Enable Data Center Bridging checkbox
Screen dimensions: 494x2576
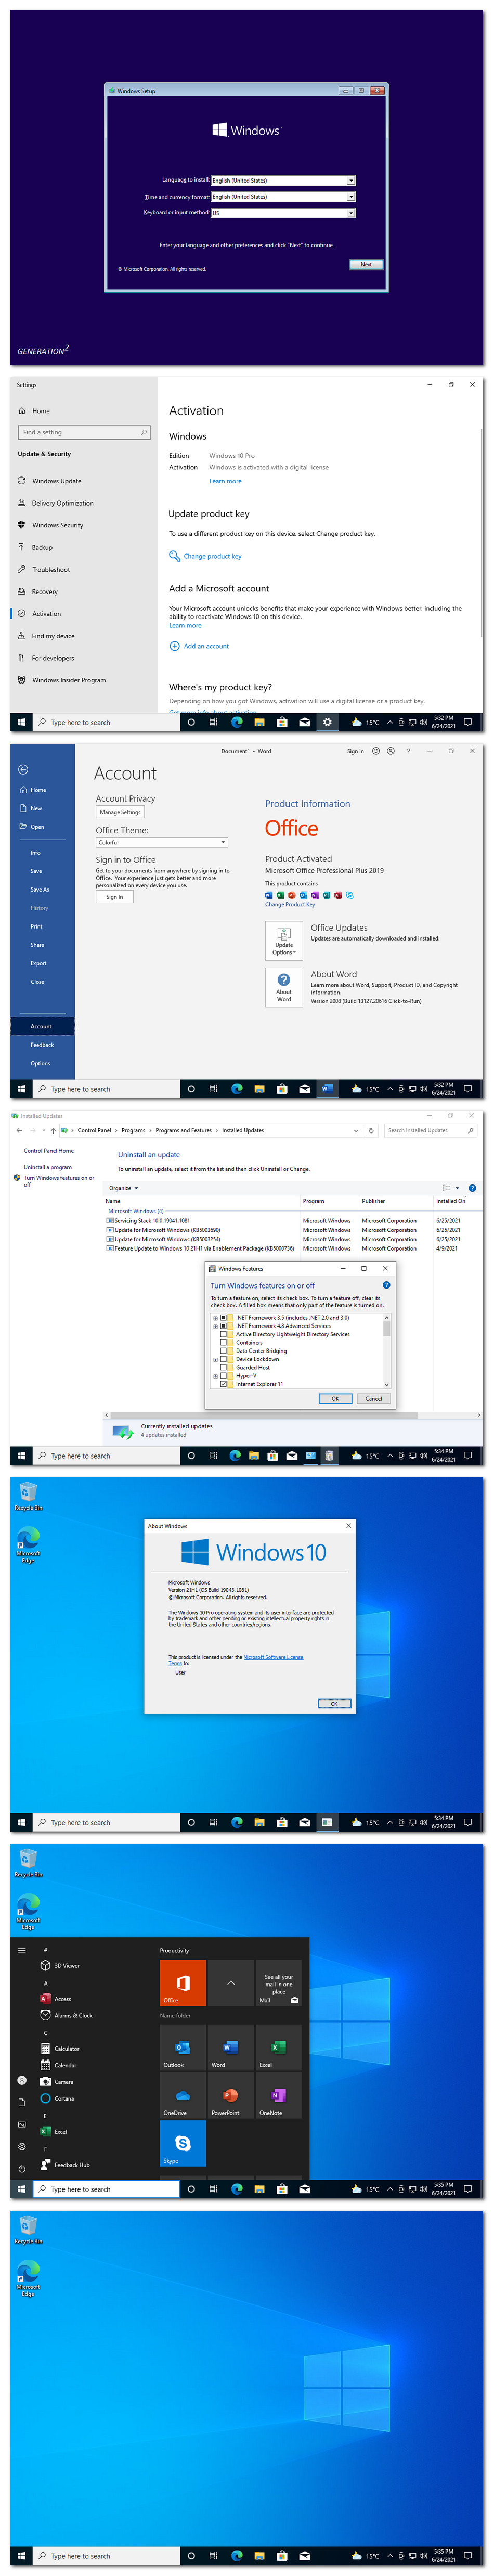223,1351
